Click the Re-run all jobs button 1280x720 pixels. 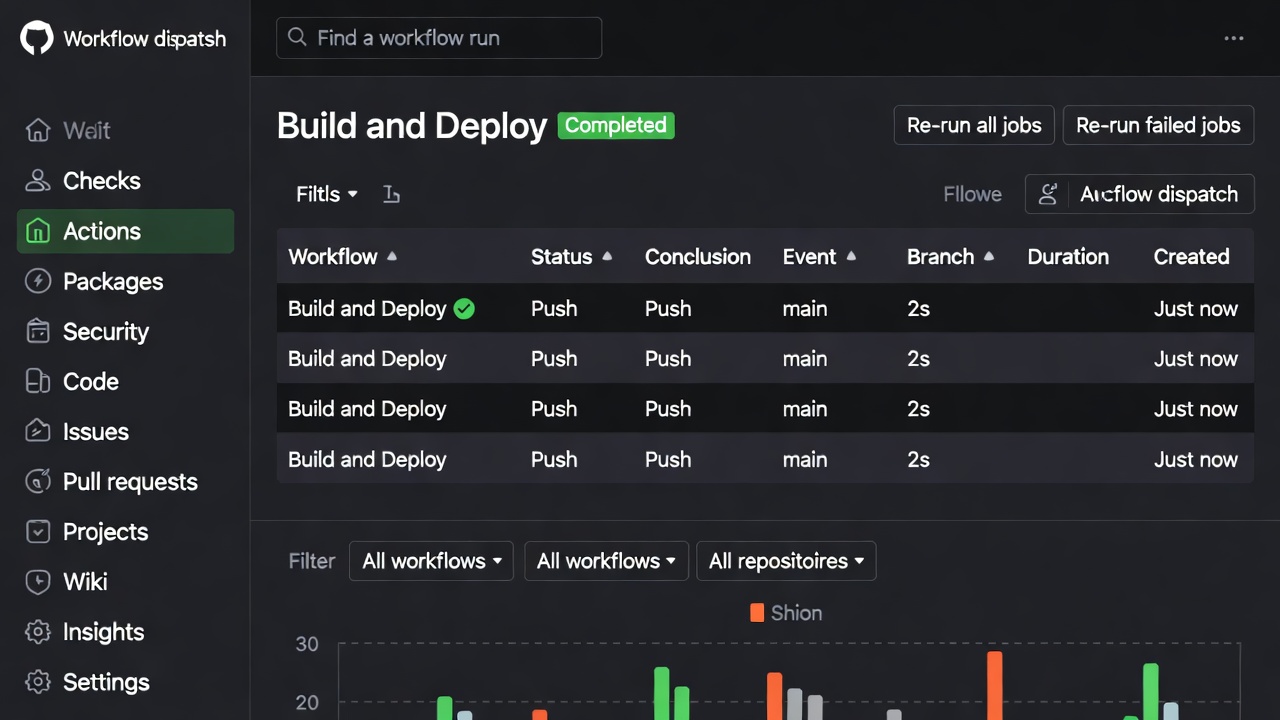point(973,125)
